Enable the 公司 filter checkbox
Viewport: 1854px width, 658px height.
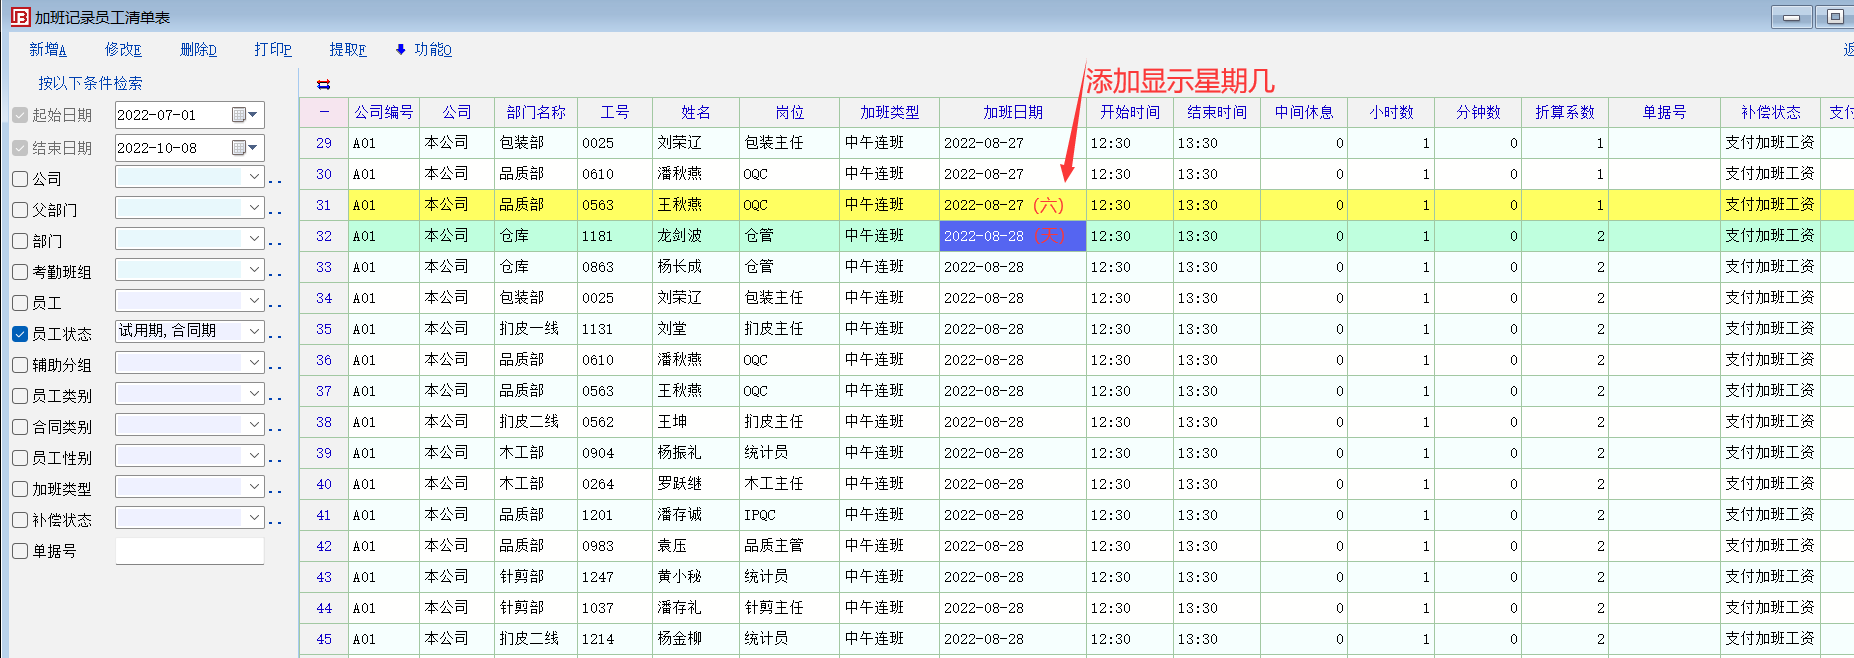point(20,179)
